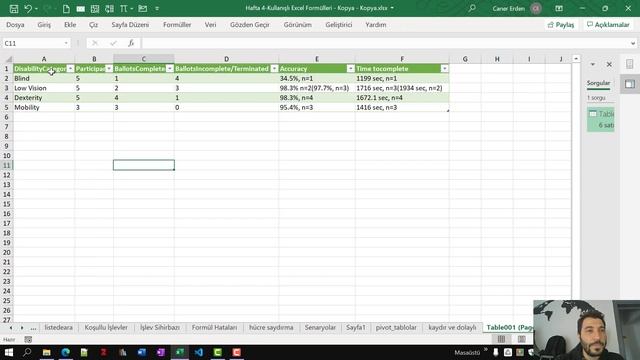Select the Table query item in the Sorgular pane

pos(601,119)
